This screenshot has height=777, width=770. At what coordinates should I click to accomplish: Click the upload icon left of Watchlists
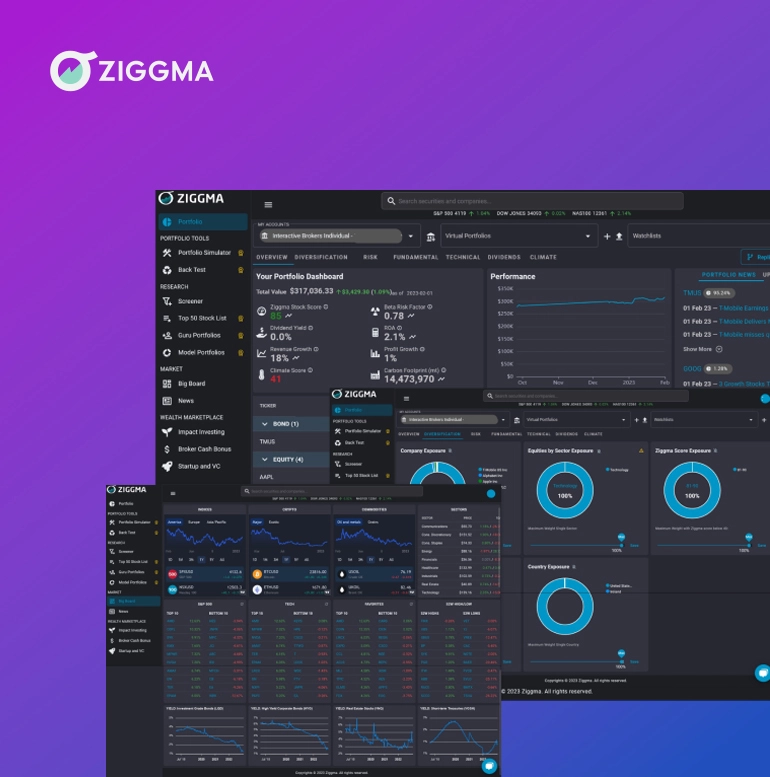point(619,237)
